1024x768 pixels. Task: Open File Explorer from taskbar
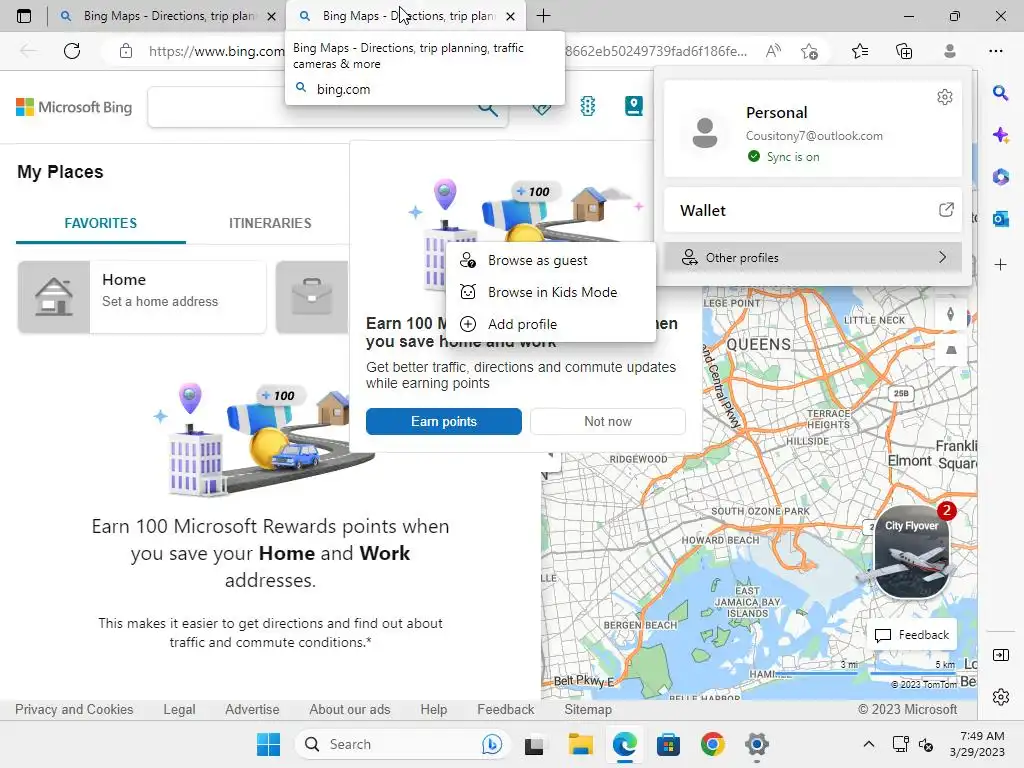click(581, 744)
